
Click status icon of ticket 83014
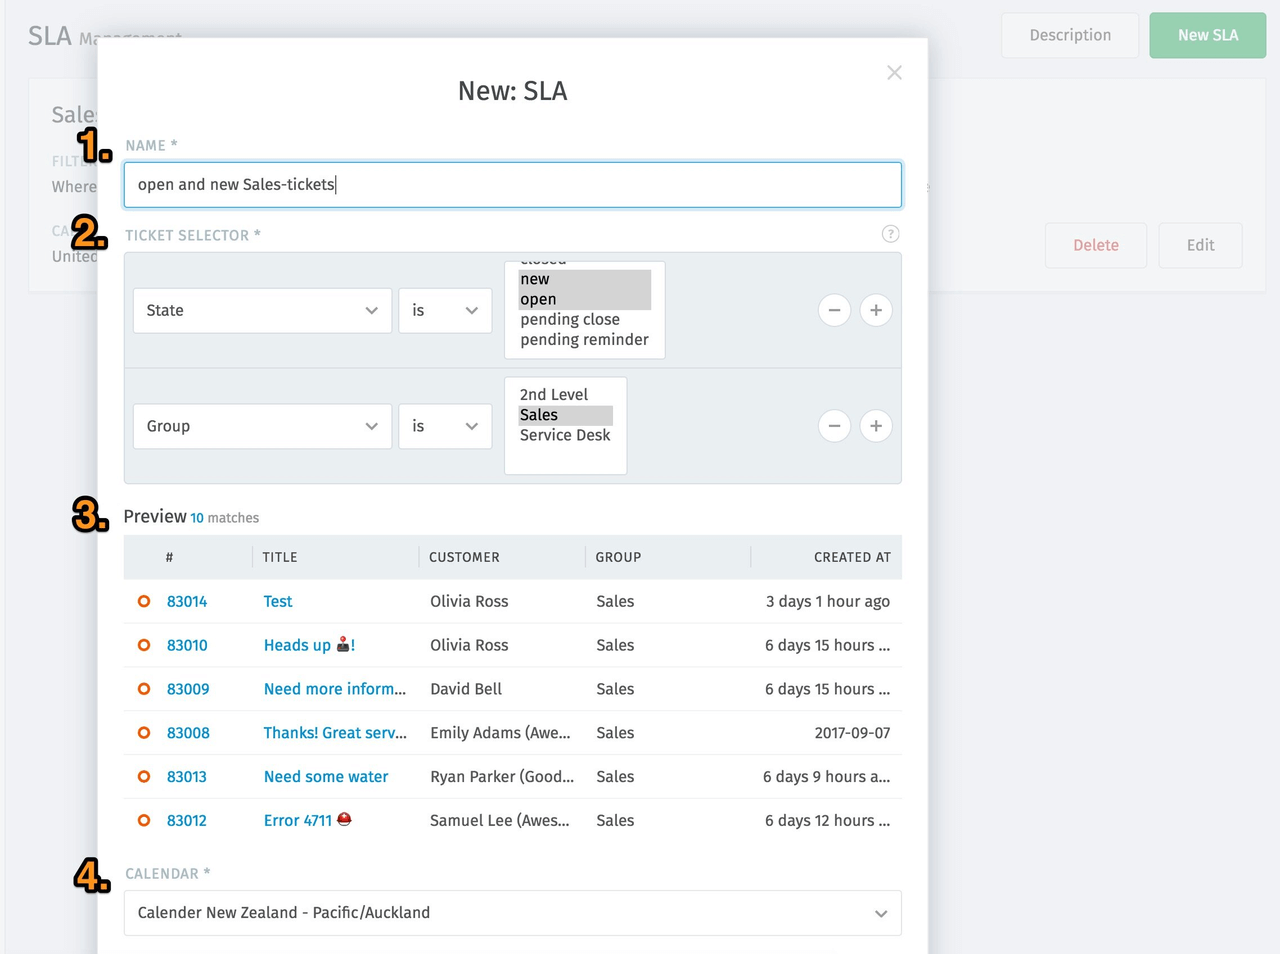pos(144,601)
